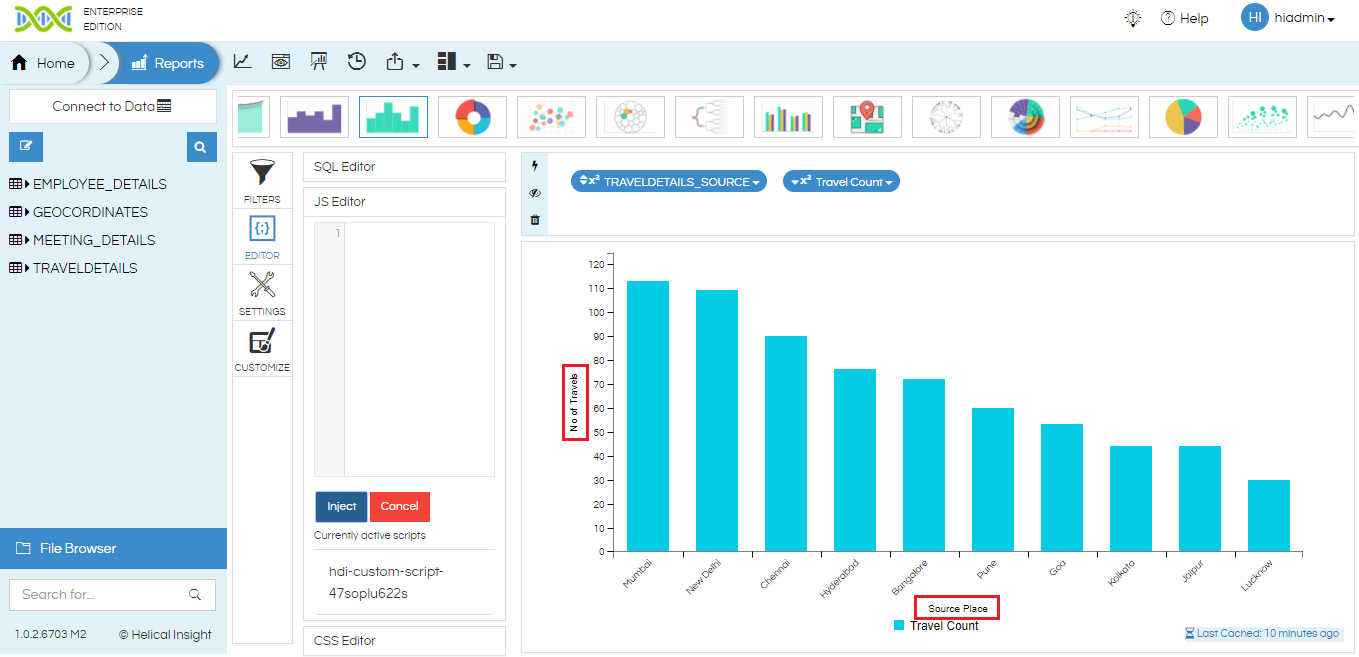Click the Inject button
Image resolution: width=1359 pixels, height=657 pixels.
point(341,506)
